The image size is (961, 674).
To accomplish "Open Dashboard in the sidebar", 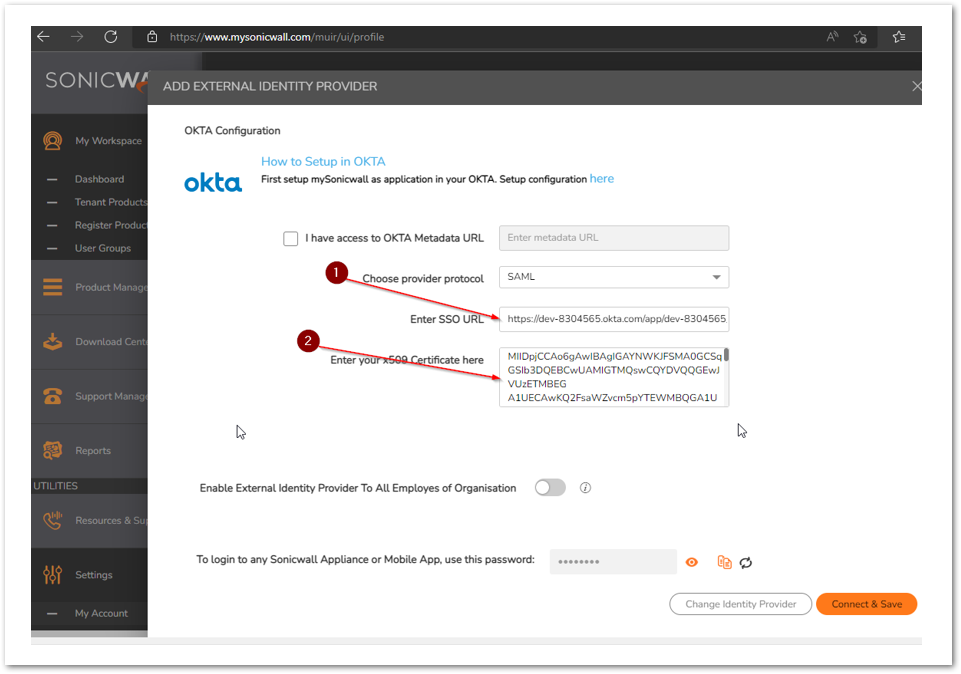I will pos(99,179).
